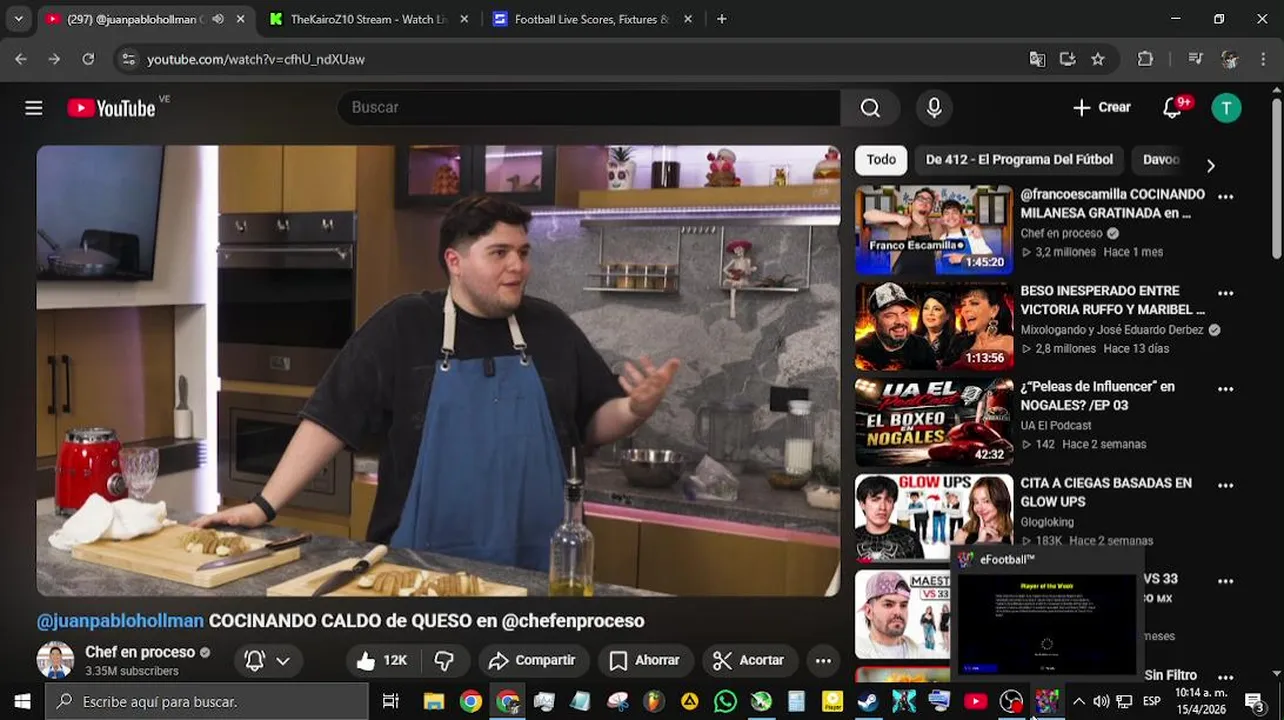1284x720 pixels.
Task: Open the YouTube guide hamburger menu
Action: pos(34,108)
